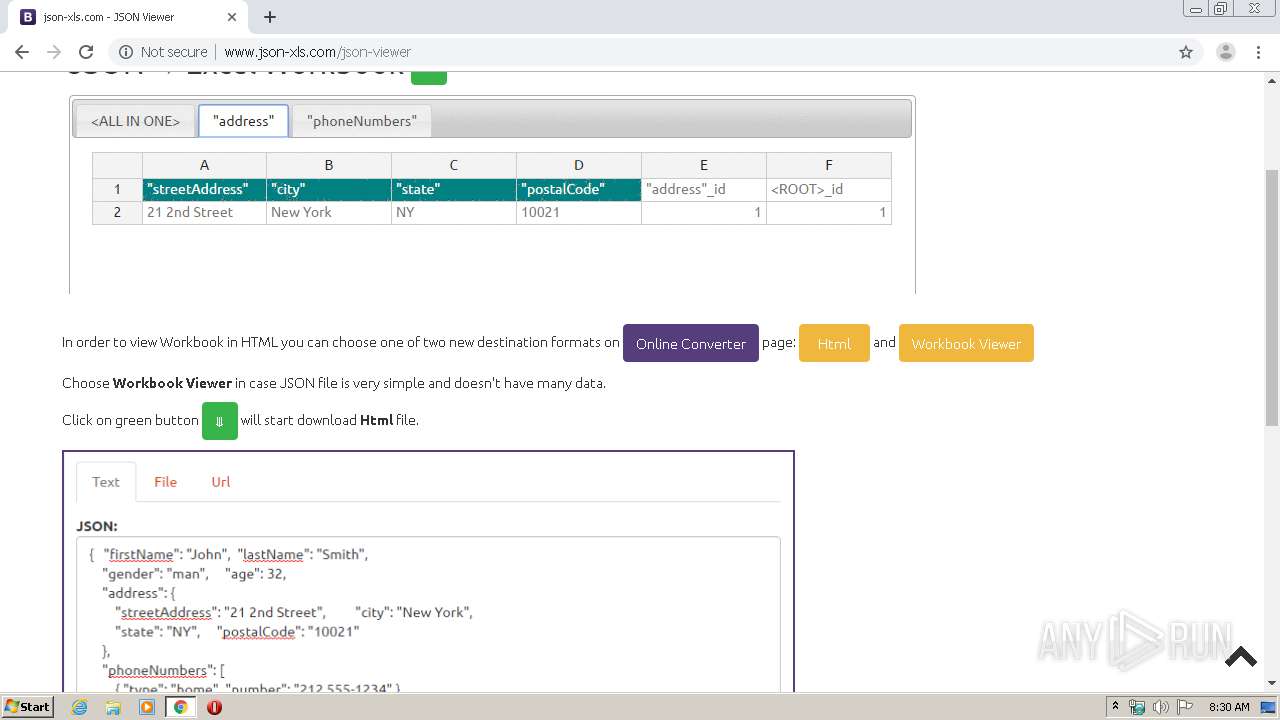Image resolution: width=1280 pixels, height=720 pixels.
Task: Click the red security taskbar icon
Action: pyautogui.click(x=214, y=707)
